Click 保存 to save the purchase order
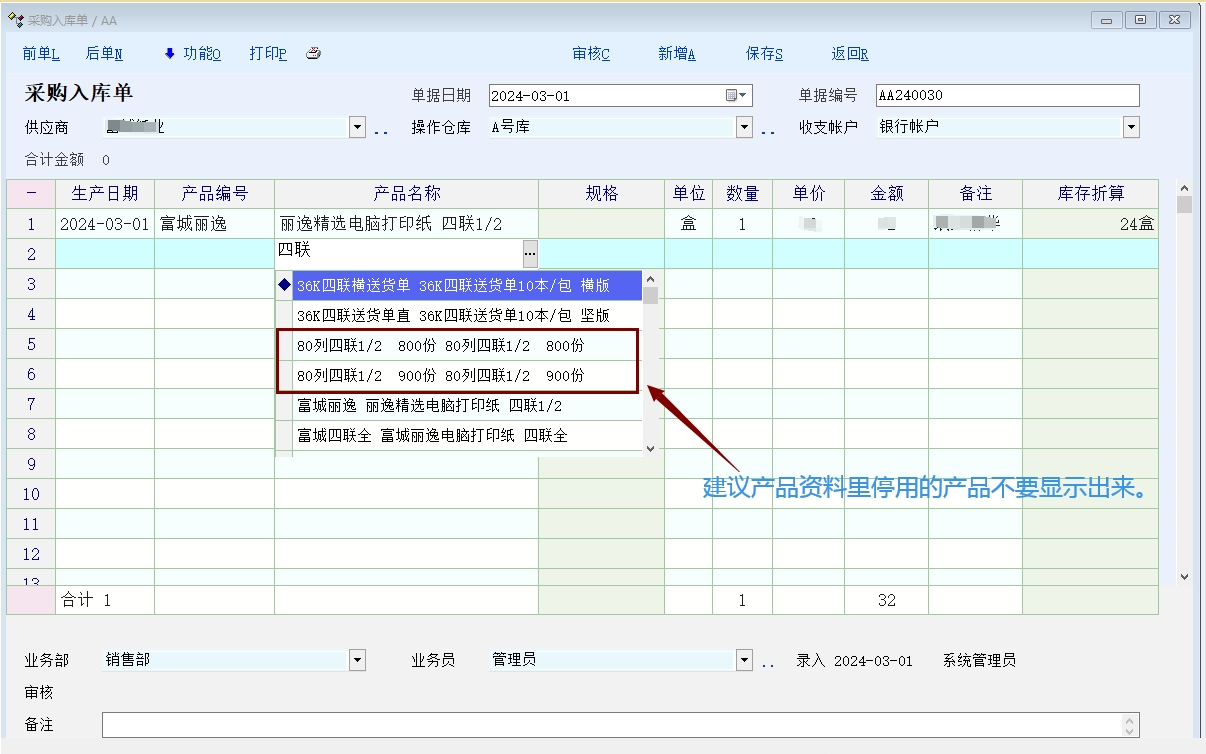This screenshot has height=754, width=1206. click(x=764, y=54)
